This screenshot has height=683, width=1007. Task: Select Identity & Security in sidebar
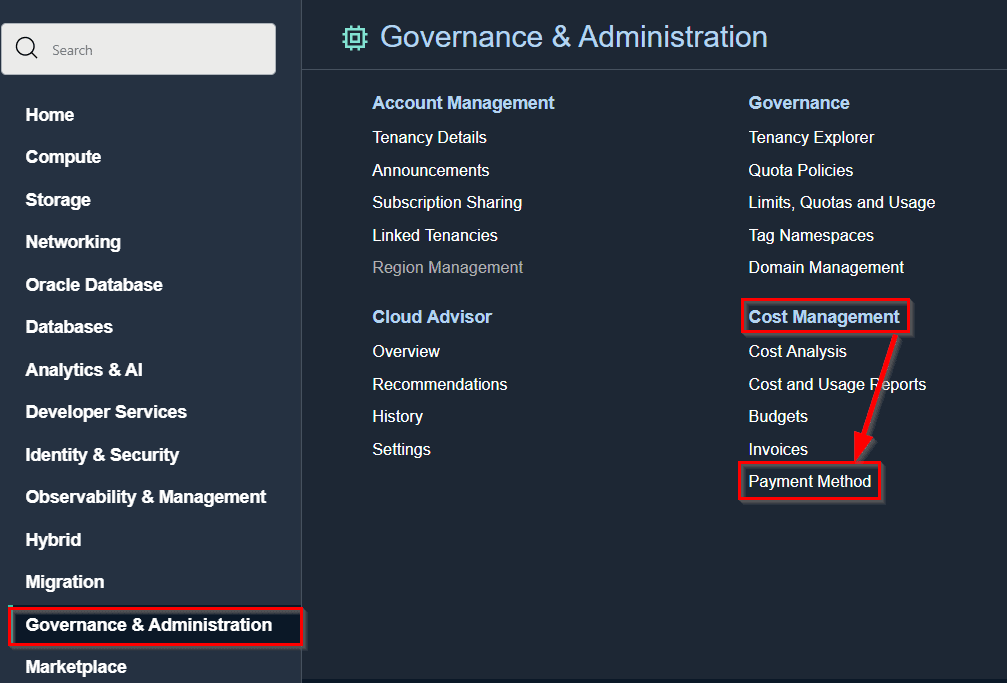tap(102, 455)
